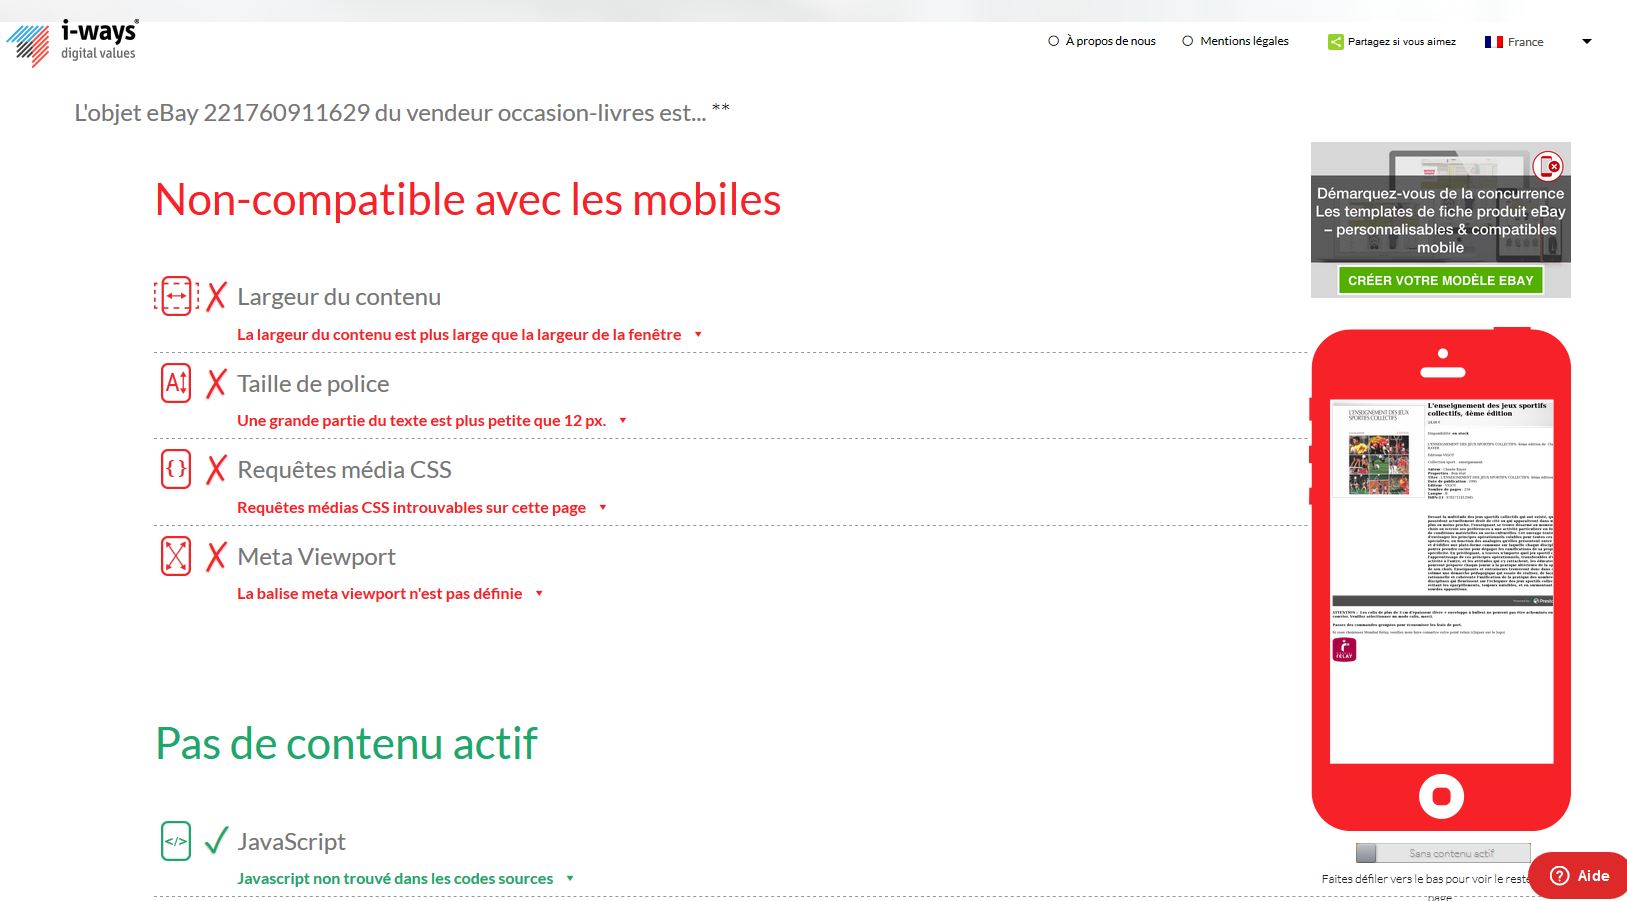Click the Meta Viewport icon
This screenshot has width=1627, height=901.
(176, 556)
